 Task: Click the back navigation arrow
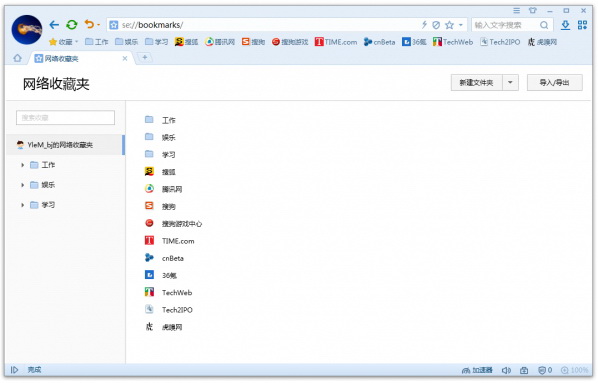point(54,25)
